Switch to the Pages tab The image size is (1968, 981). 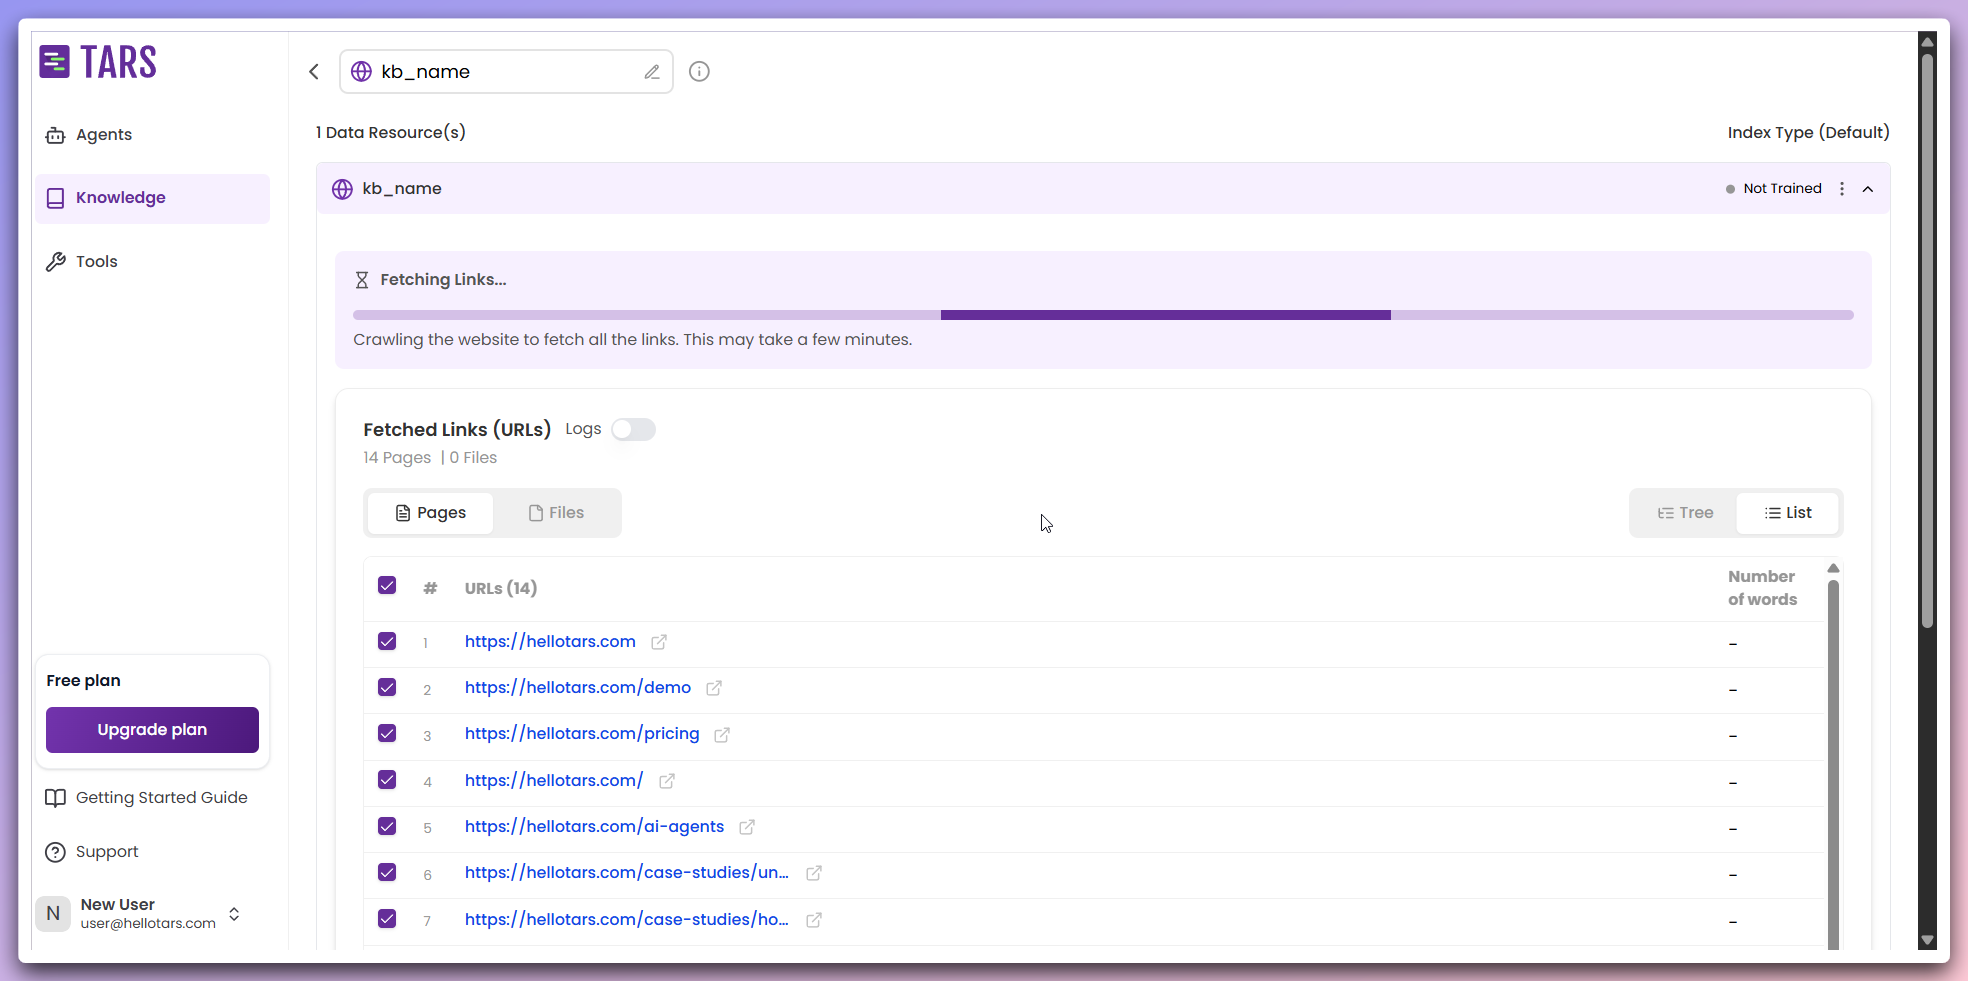click(x=431, y=513)
